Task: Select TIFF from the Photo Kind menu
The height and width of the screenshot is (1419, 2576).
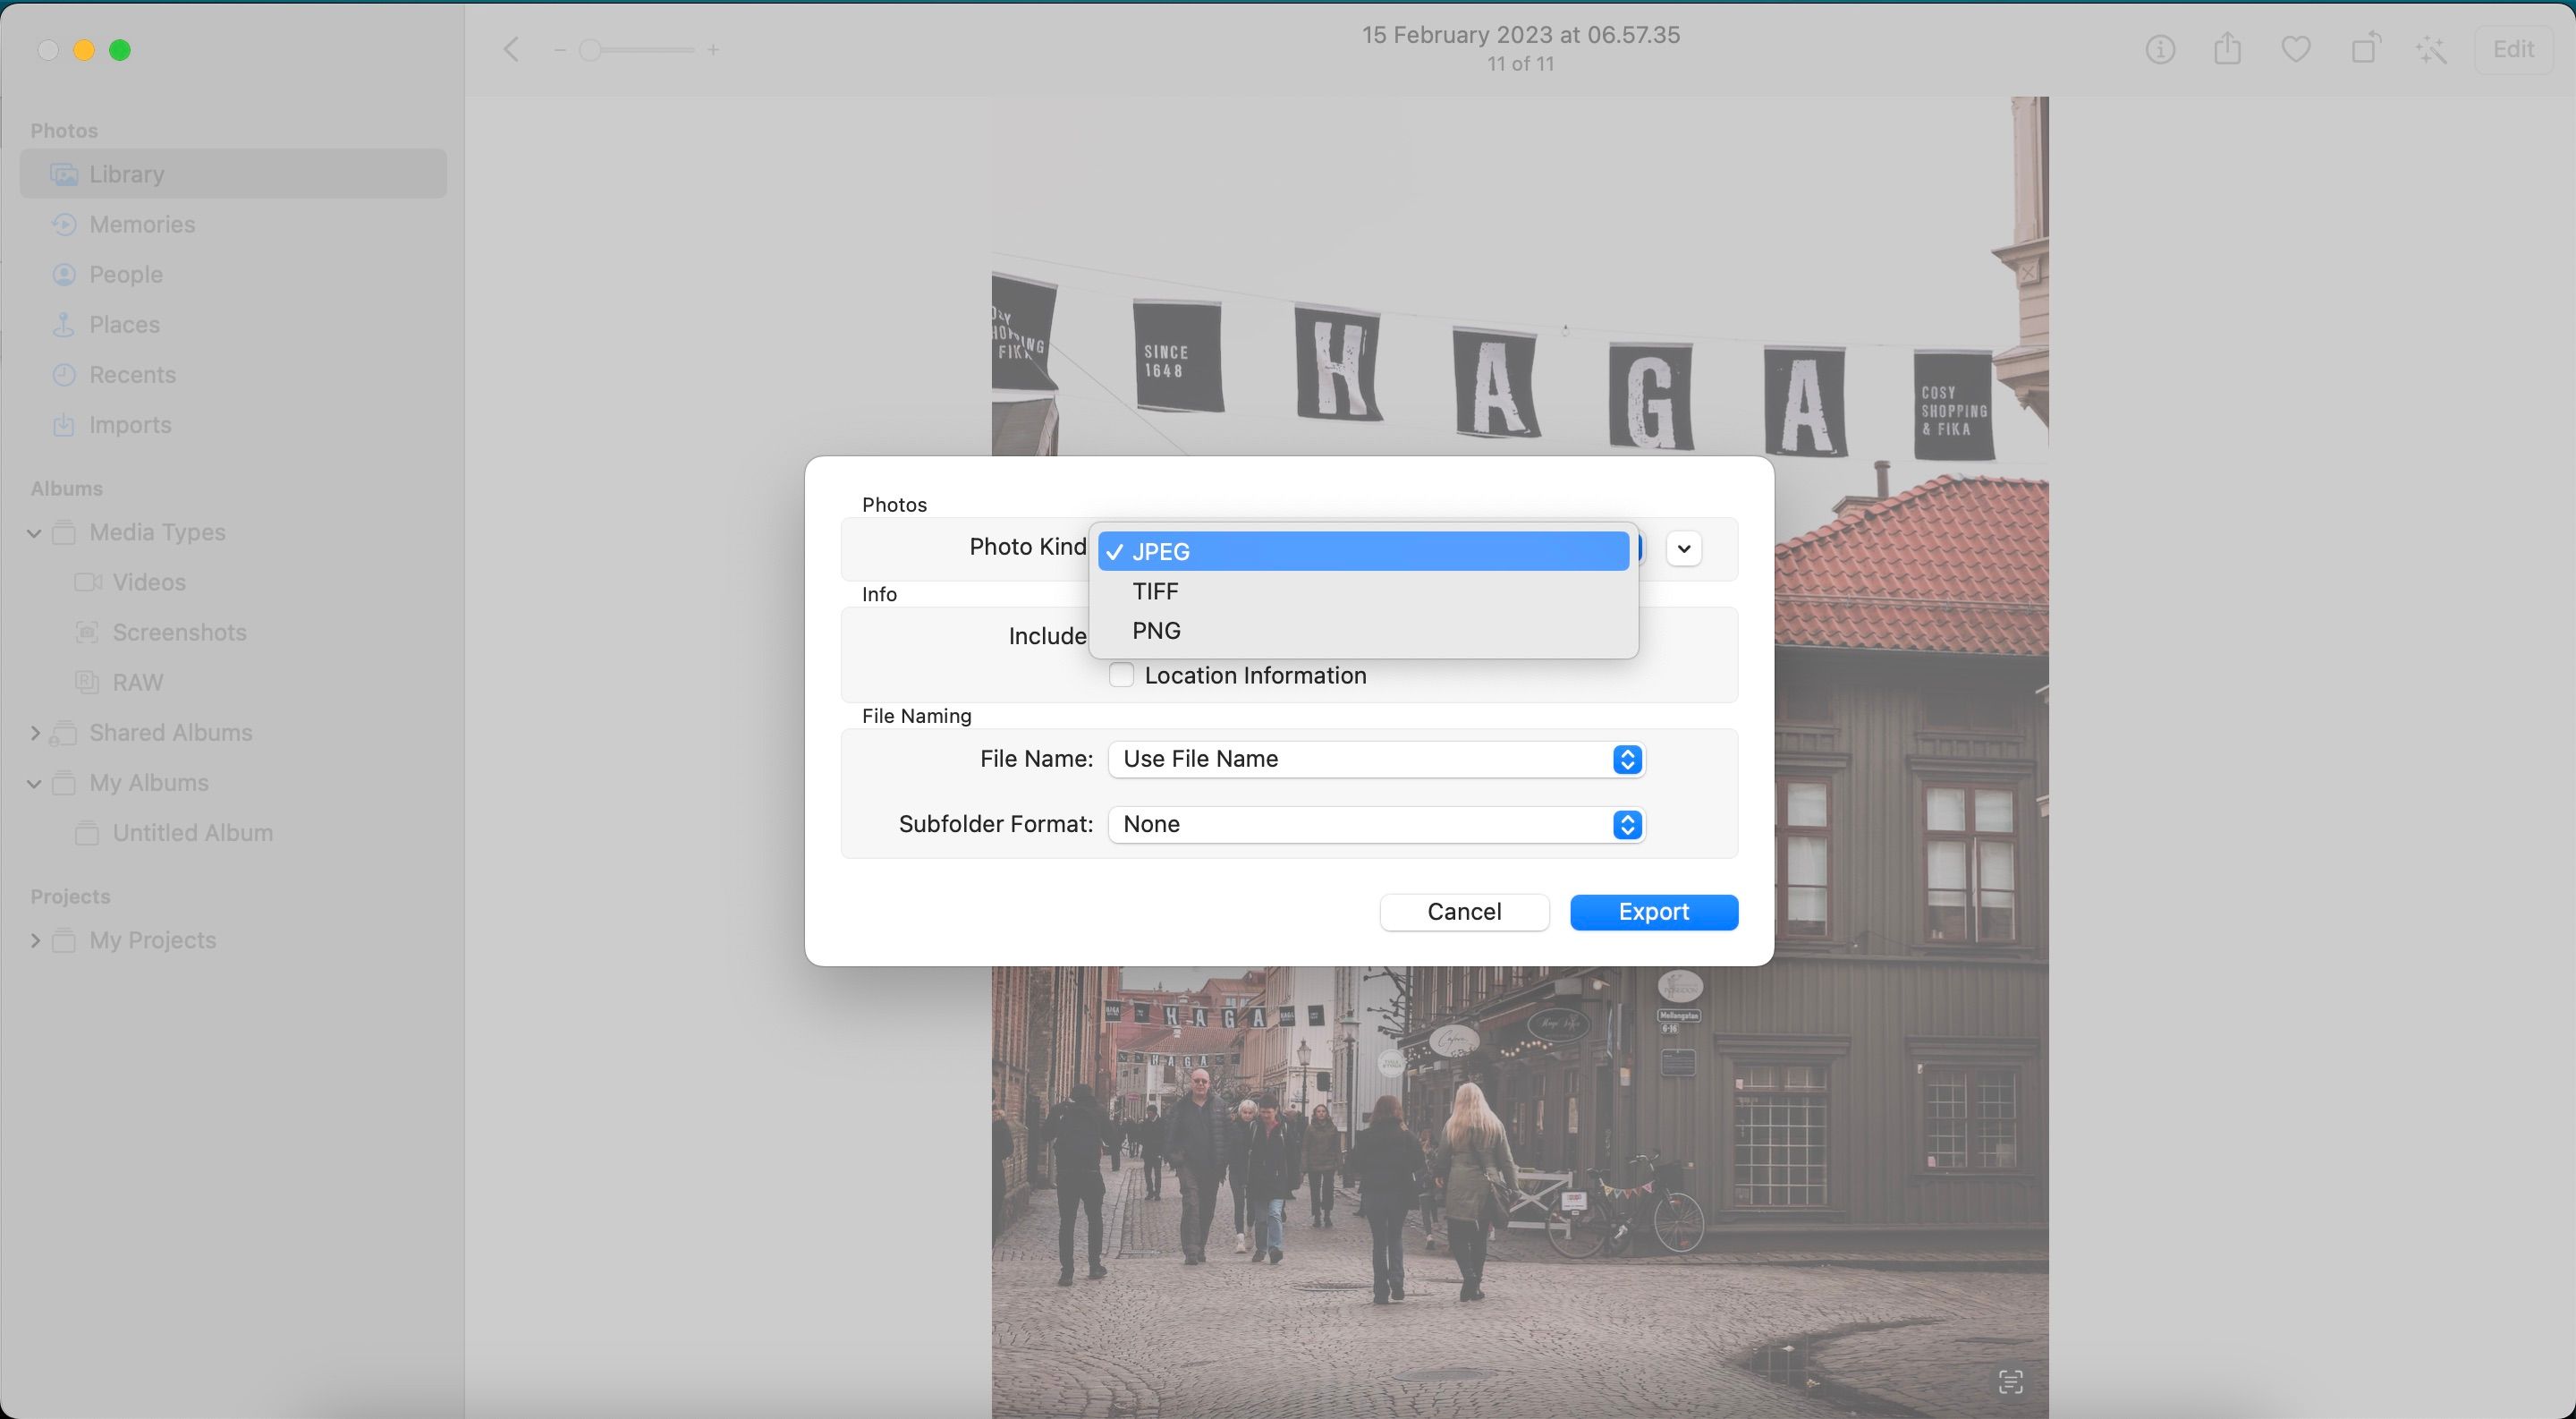Action: (1155, 591)
